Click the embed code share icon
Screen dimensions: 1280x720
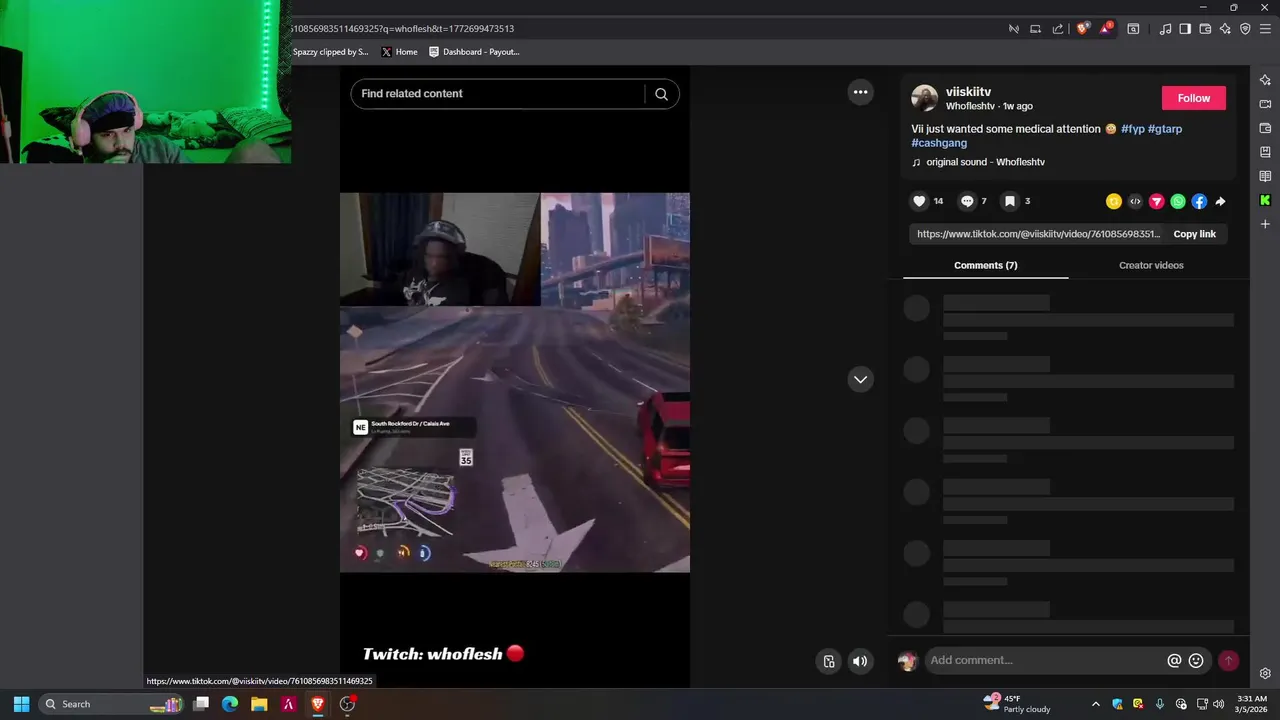[1135, 201]
